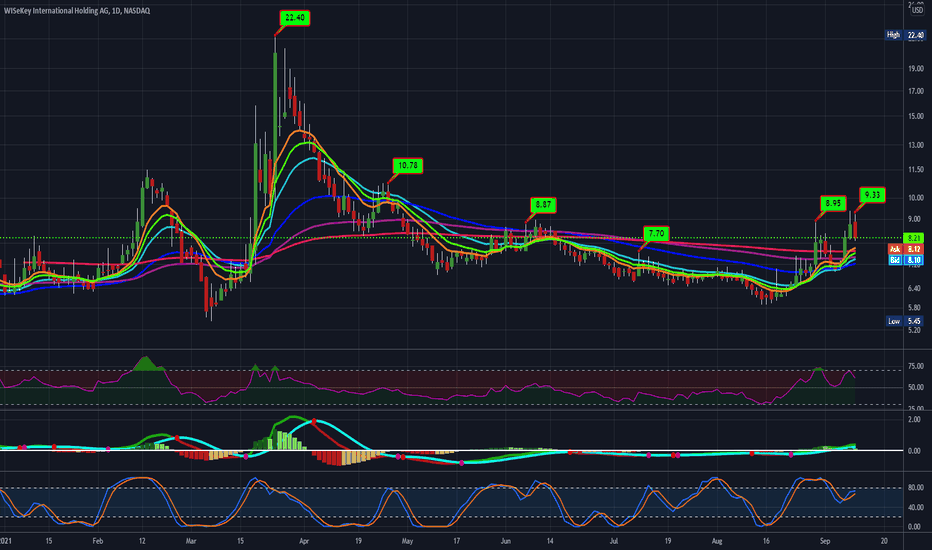Click the WISeKey International Holding AG chart title

tap(77, 11)
